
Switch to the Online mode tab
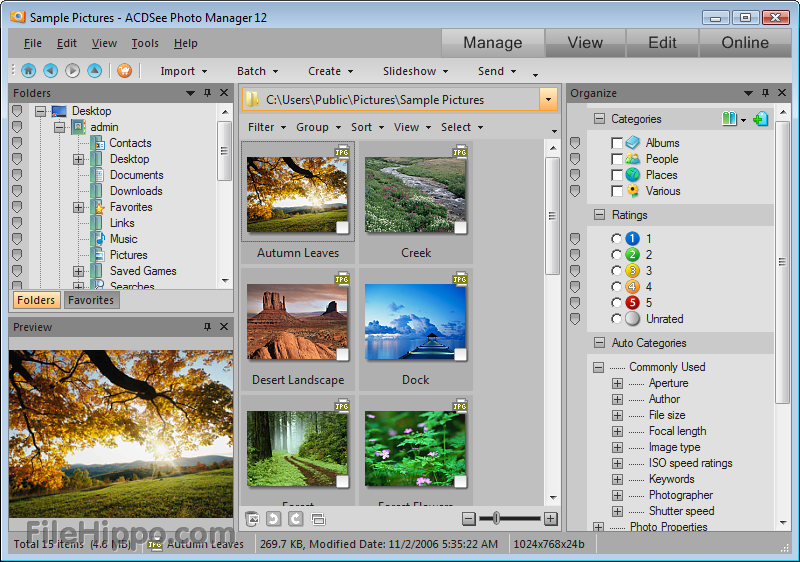pyautogui.click(x=745, y=43)
